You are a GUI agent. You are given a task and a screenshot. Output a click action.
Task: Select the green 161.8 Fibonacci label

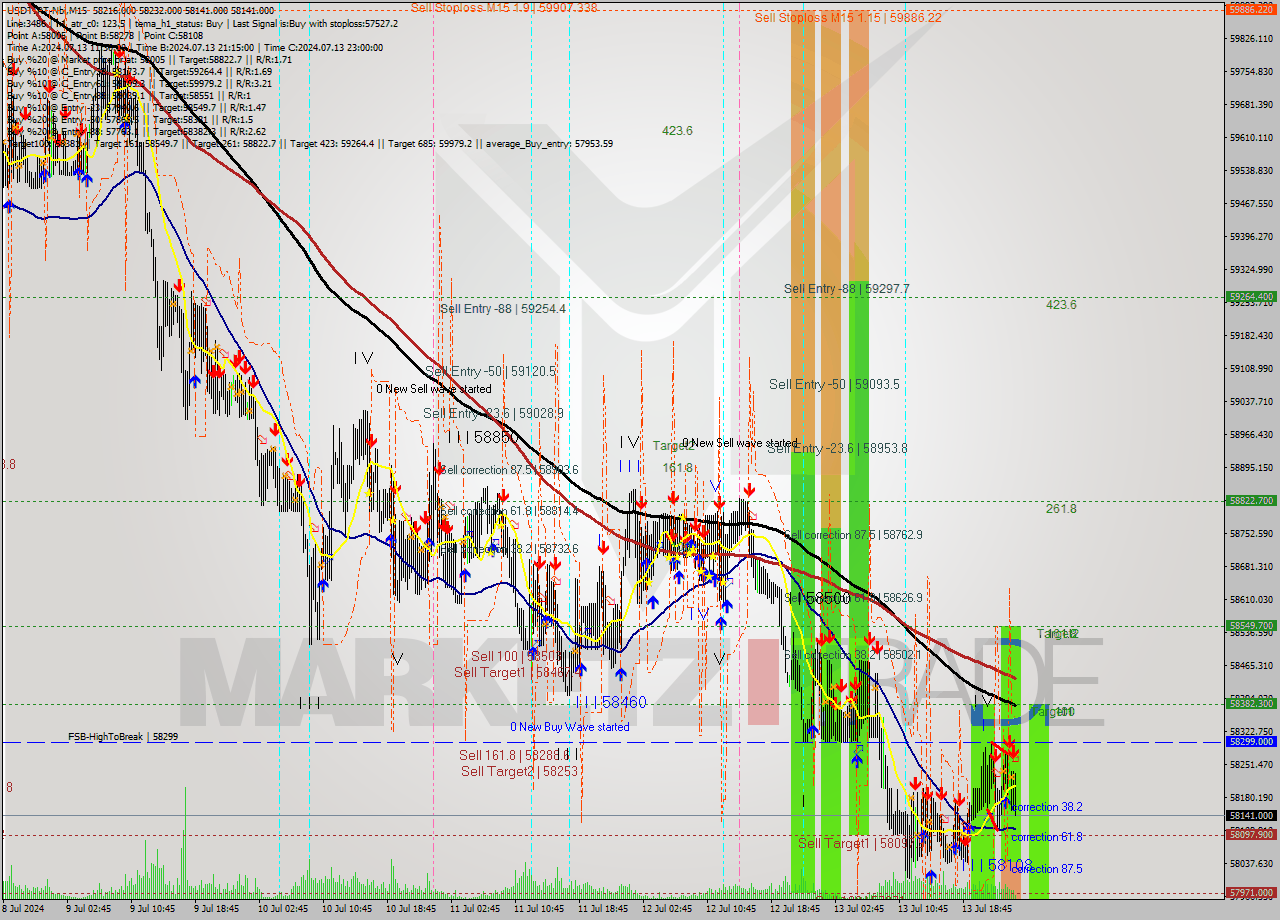click(x=677, y=467)
